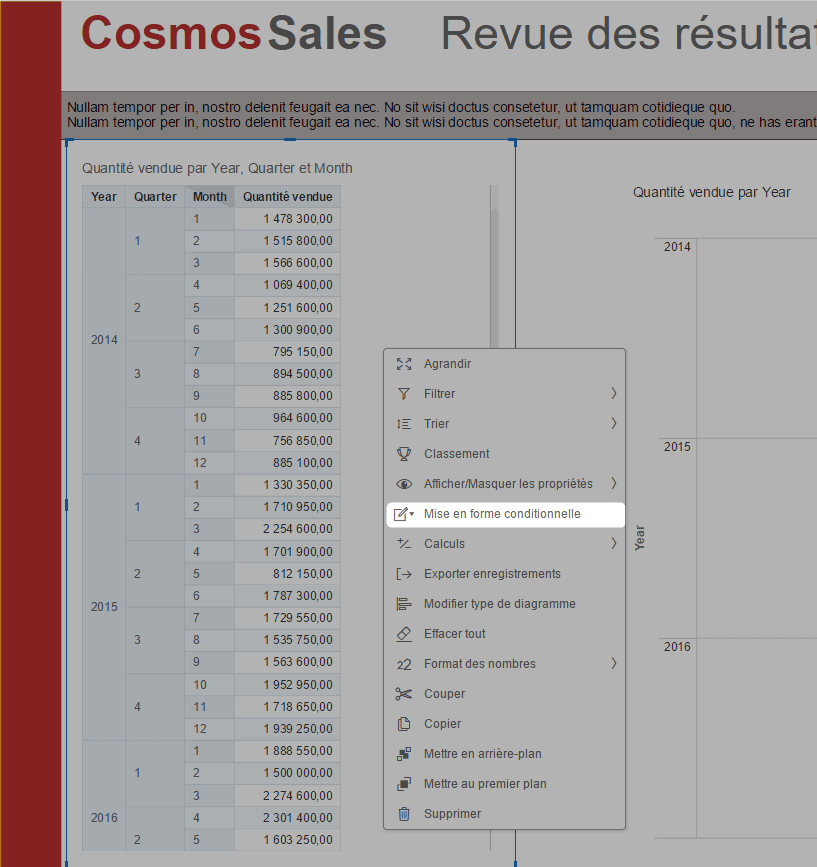
Task: Expand the Filtrer submenu arrow
Action: coord(614,393)
